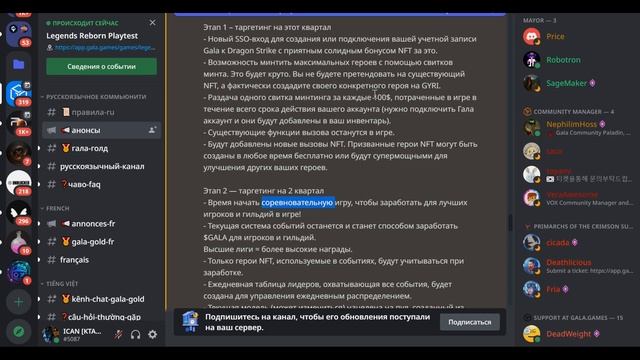Open User Settings gear icon
The height and width of the screenshot is (360, 640).
(153, 335)
